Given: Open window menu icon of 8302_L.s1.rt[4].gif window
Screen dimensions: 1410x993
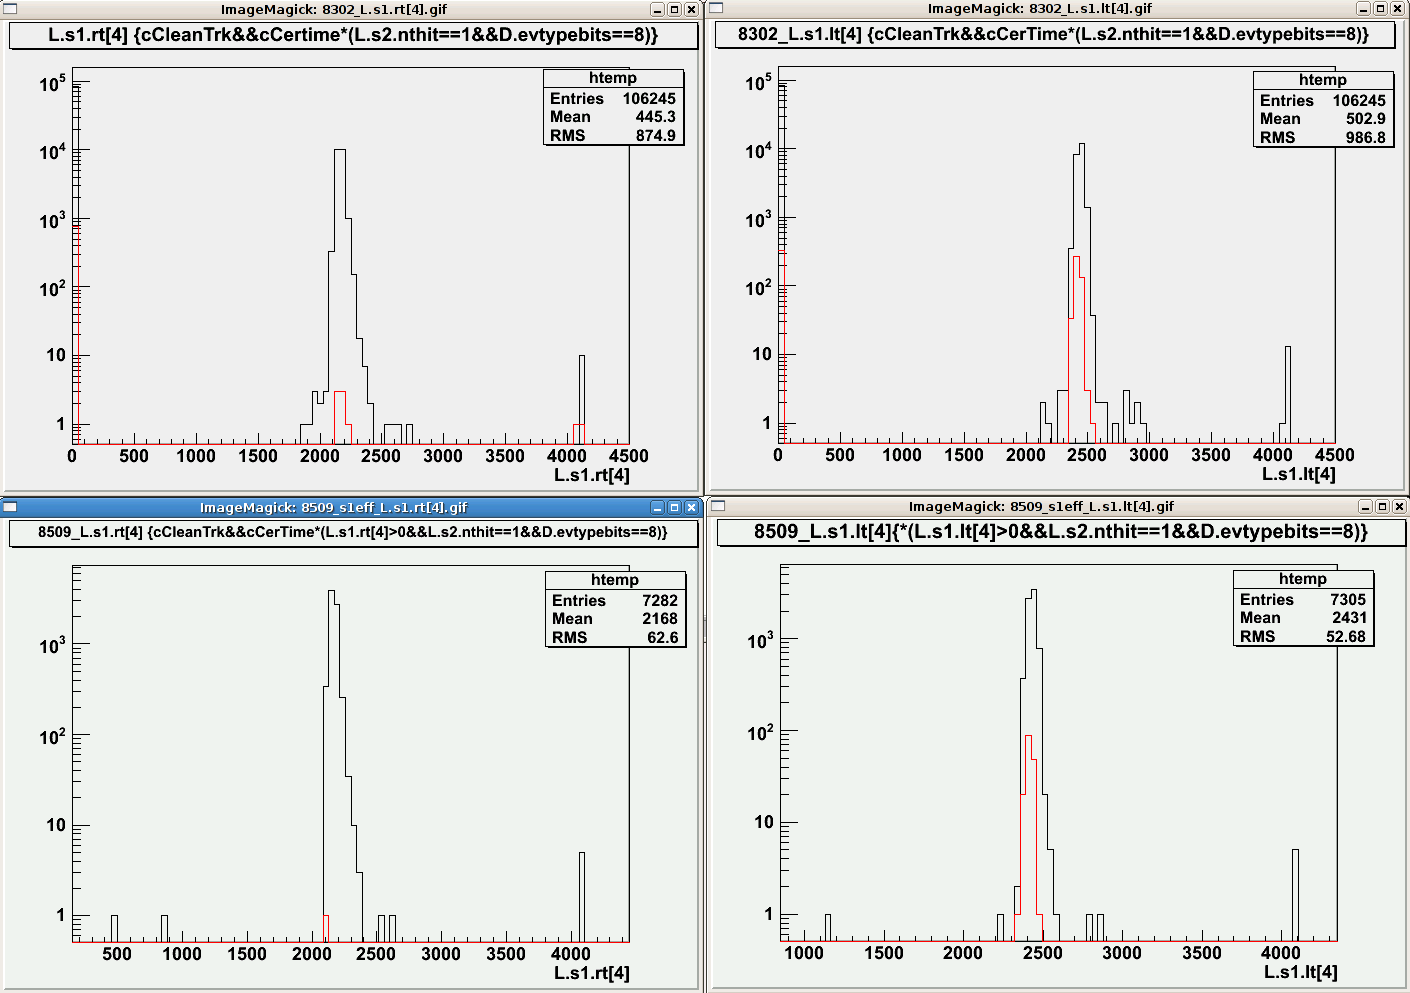Looking at the screenshot, I should [x=11, y=9].
